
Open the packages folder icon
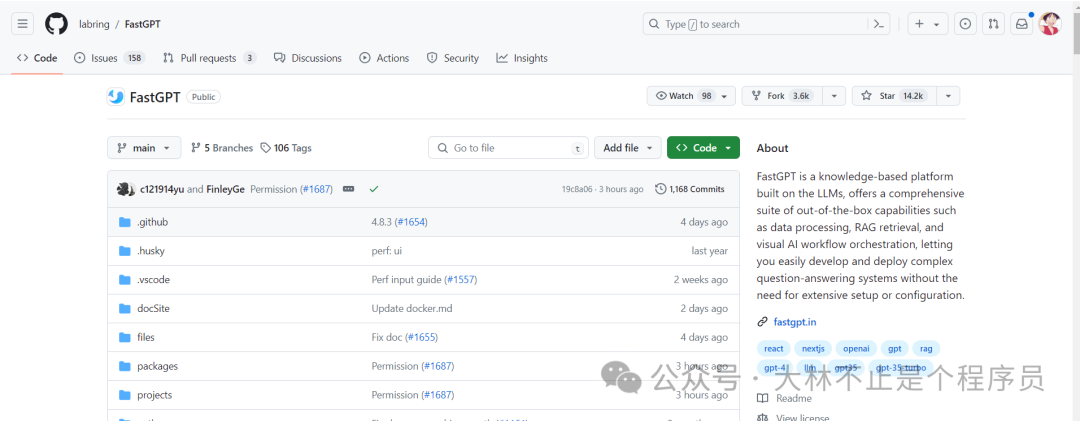coord(125,367)
